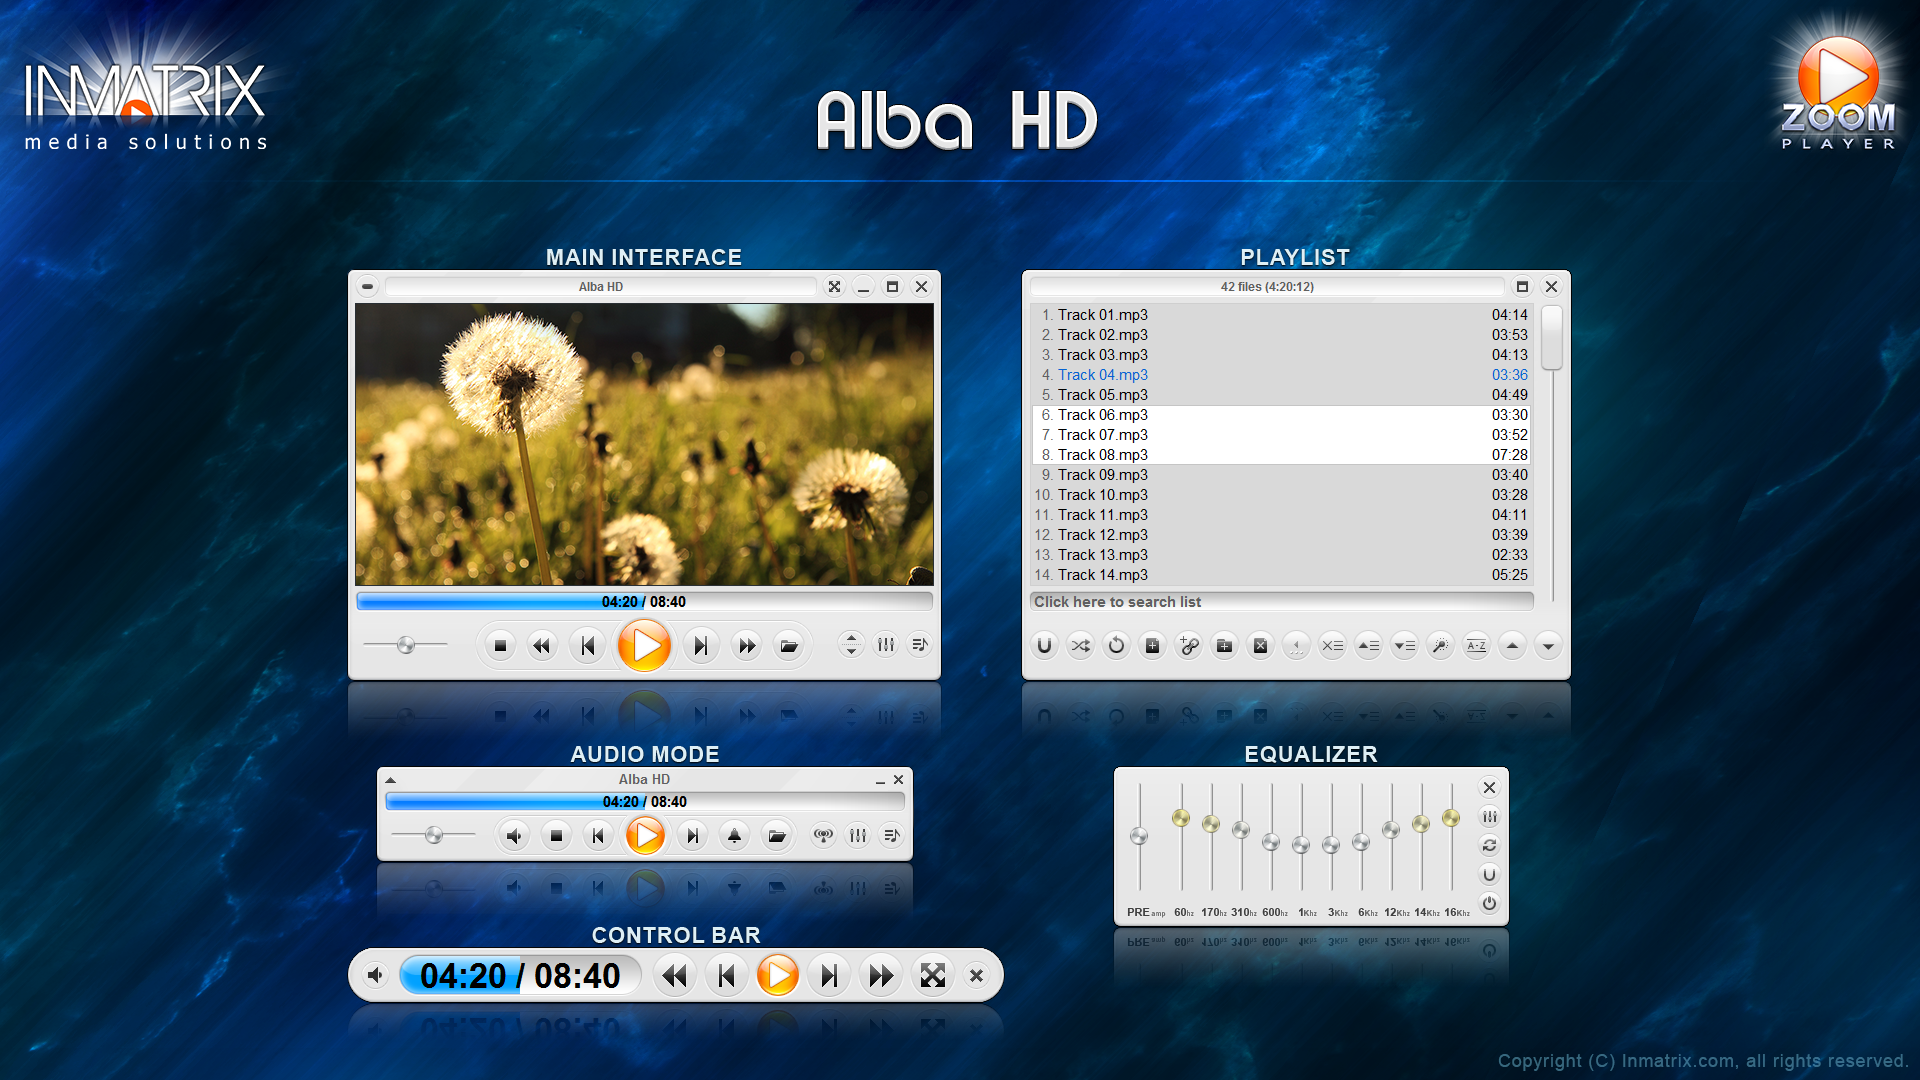This screenshot has height=1080, width=1920.
Task: Toggle repeat in the playlist
Action: (x=1116, y=646)
